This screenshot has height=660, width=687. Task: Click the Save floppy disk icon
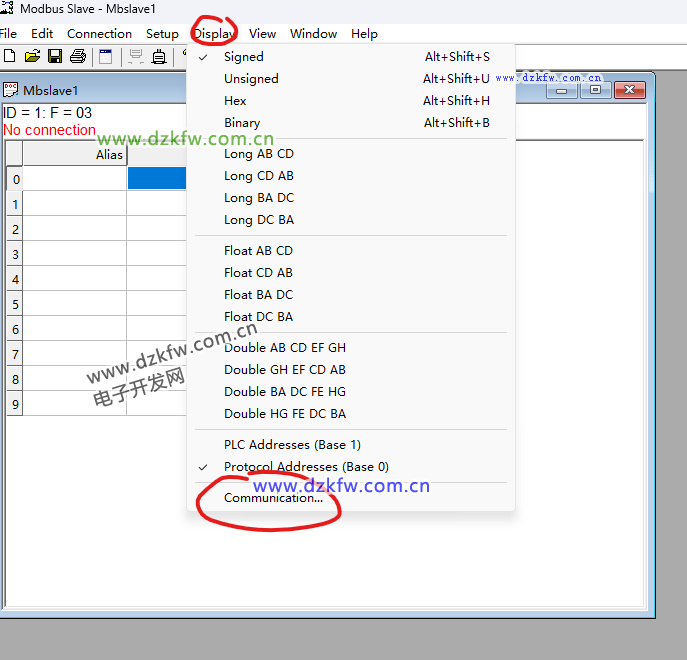click(55, 56)
